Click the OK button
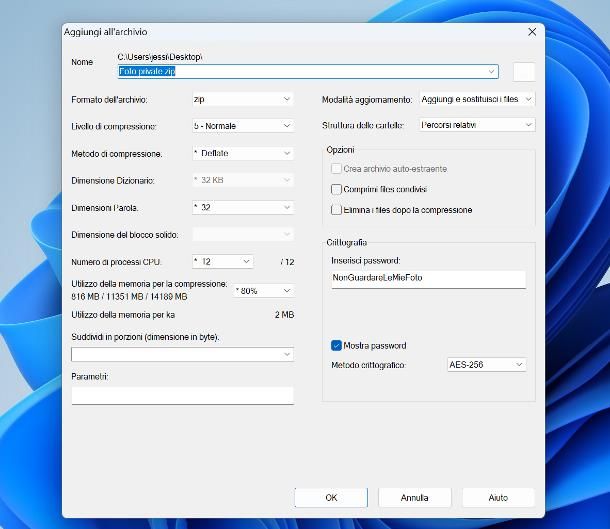 tap(331, 497)
